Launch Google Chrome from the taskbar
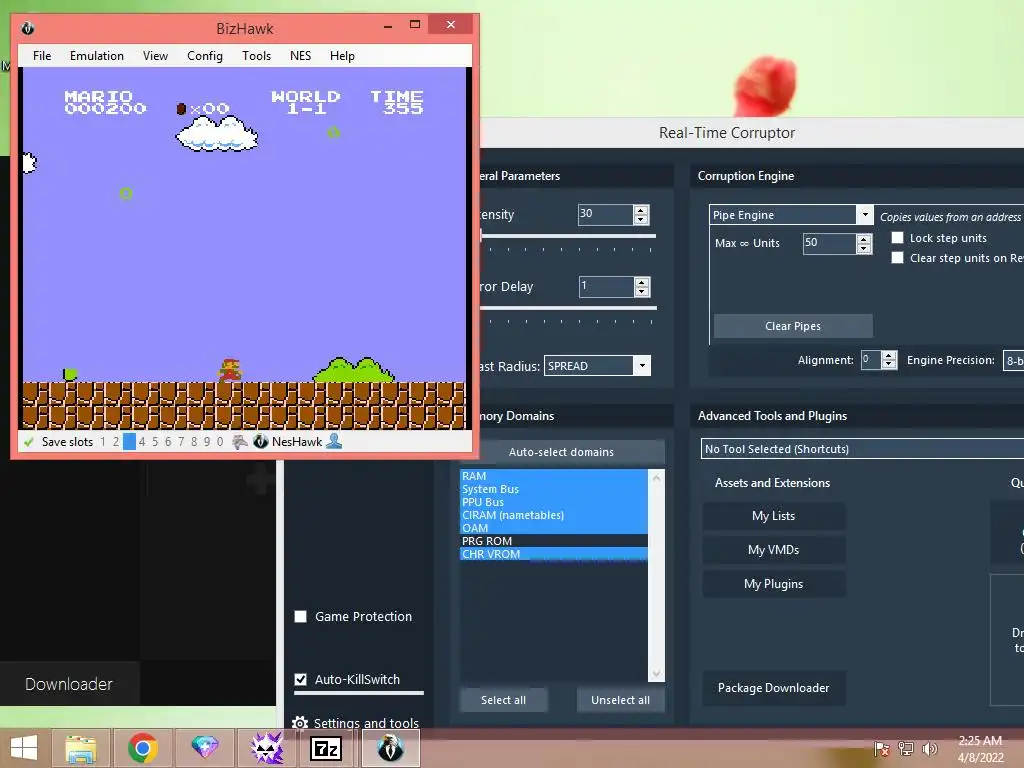The image size is (1024, 768). pos(142,748)
